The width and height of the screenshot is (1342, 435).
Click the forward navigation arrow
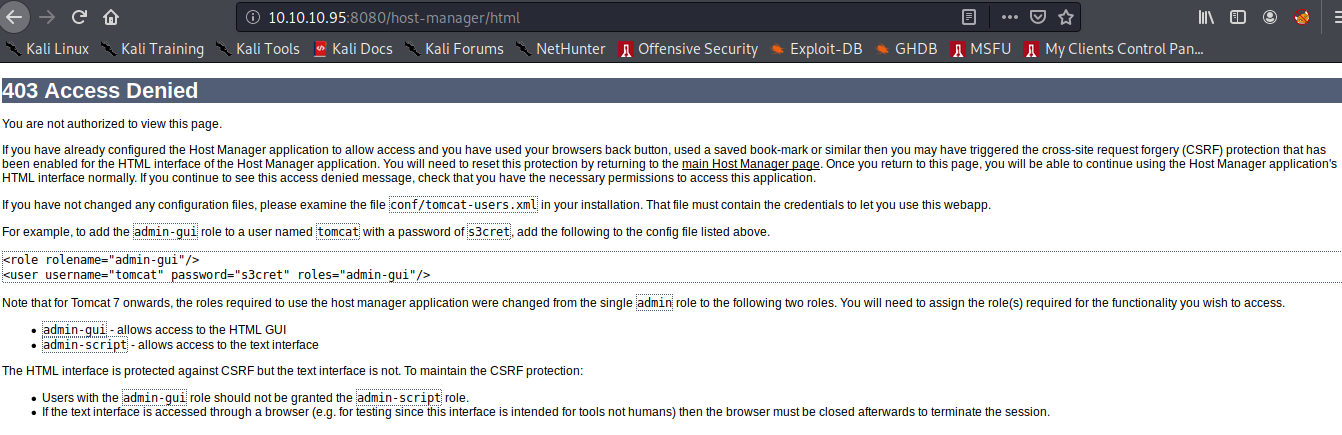tap(46, 17)
